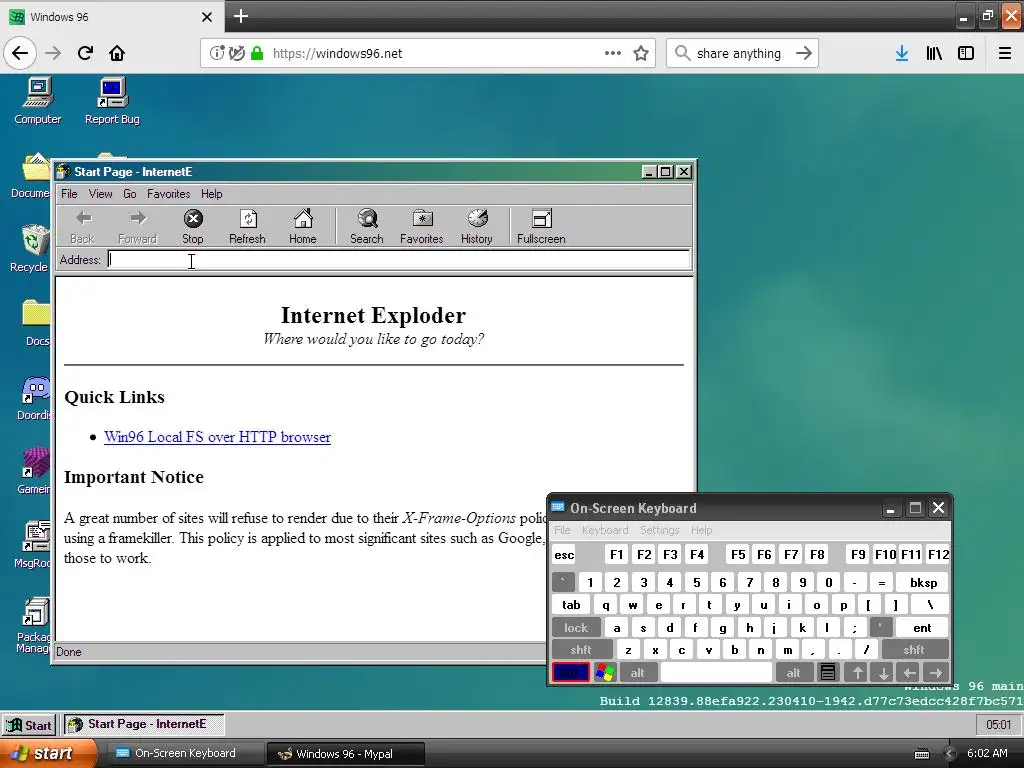
Task: Click into InternetE Address field
Action: (x=399, y=260)
